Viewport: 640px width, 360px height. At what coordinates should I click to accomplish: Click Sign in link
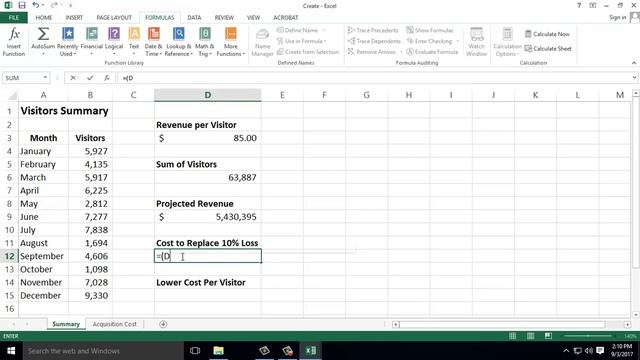click(x=618, y=17)
